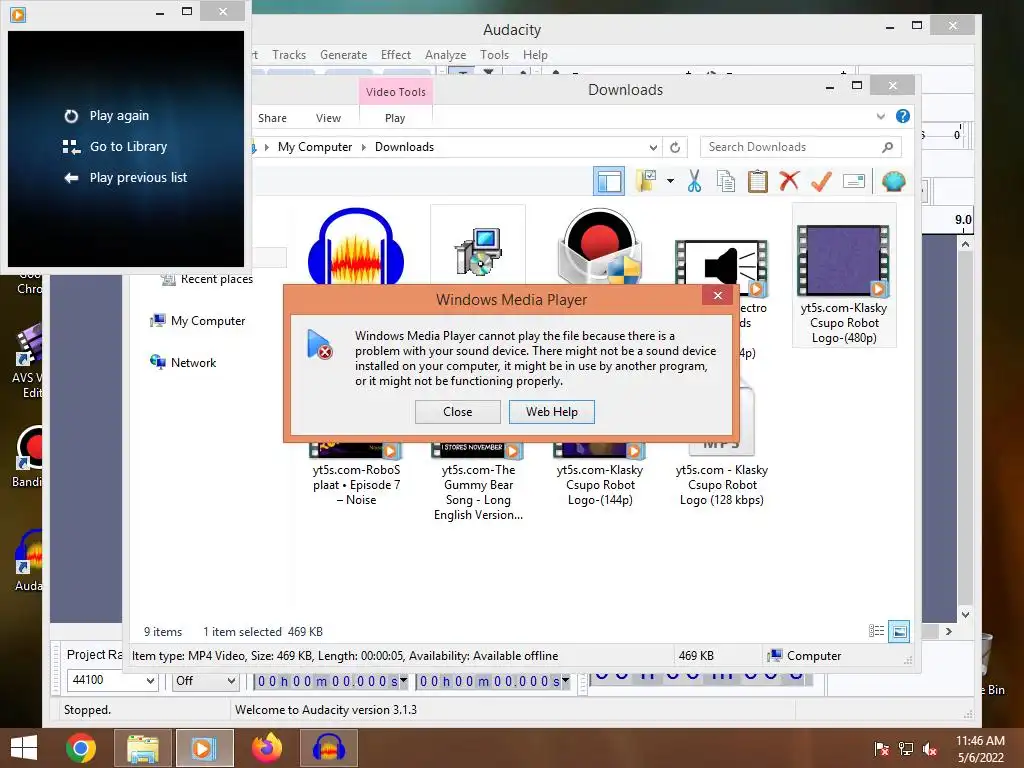Click My Computer in the address breadcrumb

click(315, 147)
